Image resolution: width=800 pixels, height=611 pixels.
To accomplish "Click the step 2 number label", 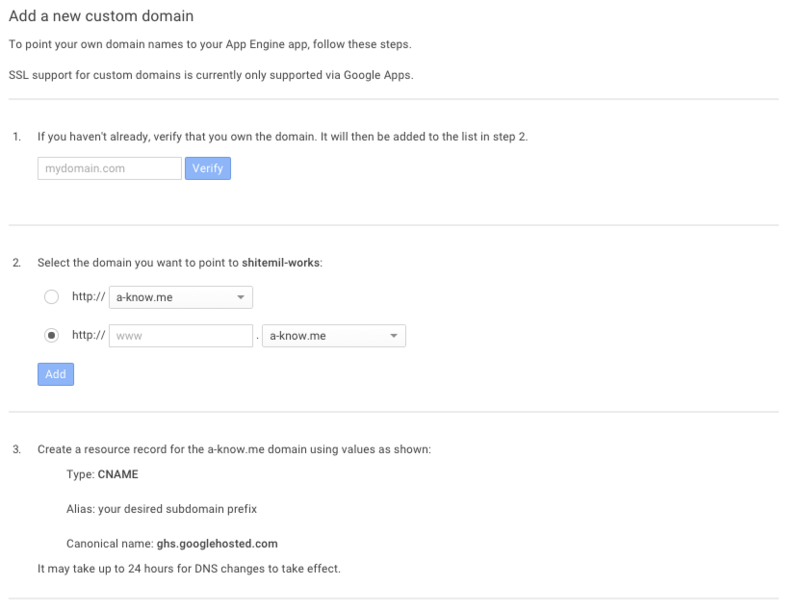I will tap(17, 263).
